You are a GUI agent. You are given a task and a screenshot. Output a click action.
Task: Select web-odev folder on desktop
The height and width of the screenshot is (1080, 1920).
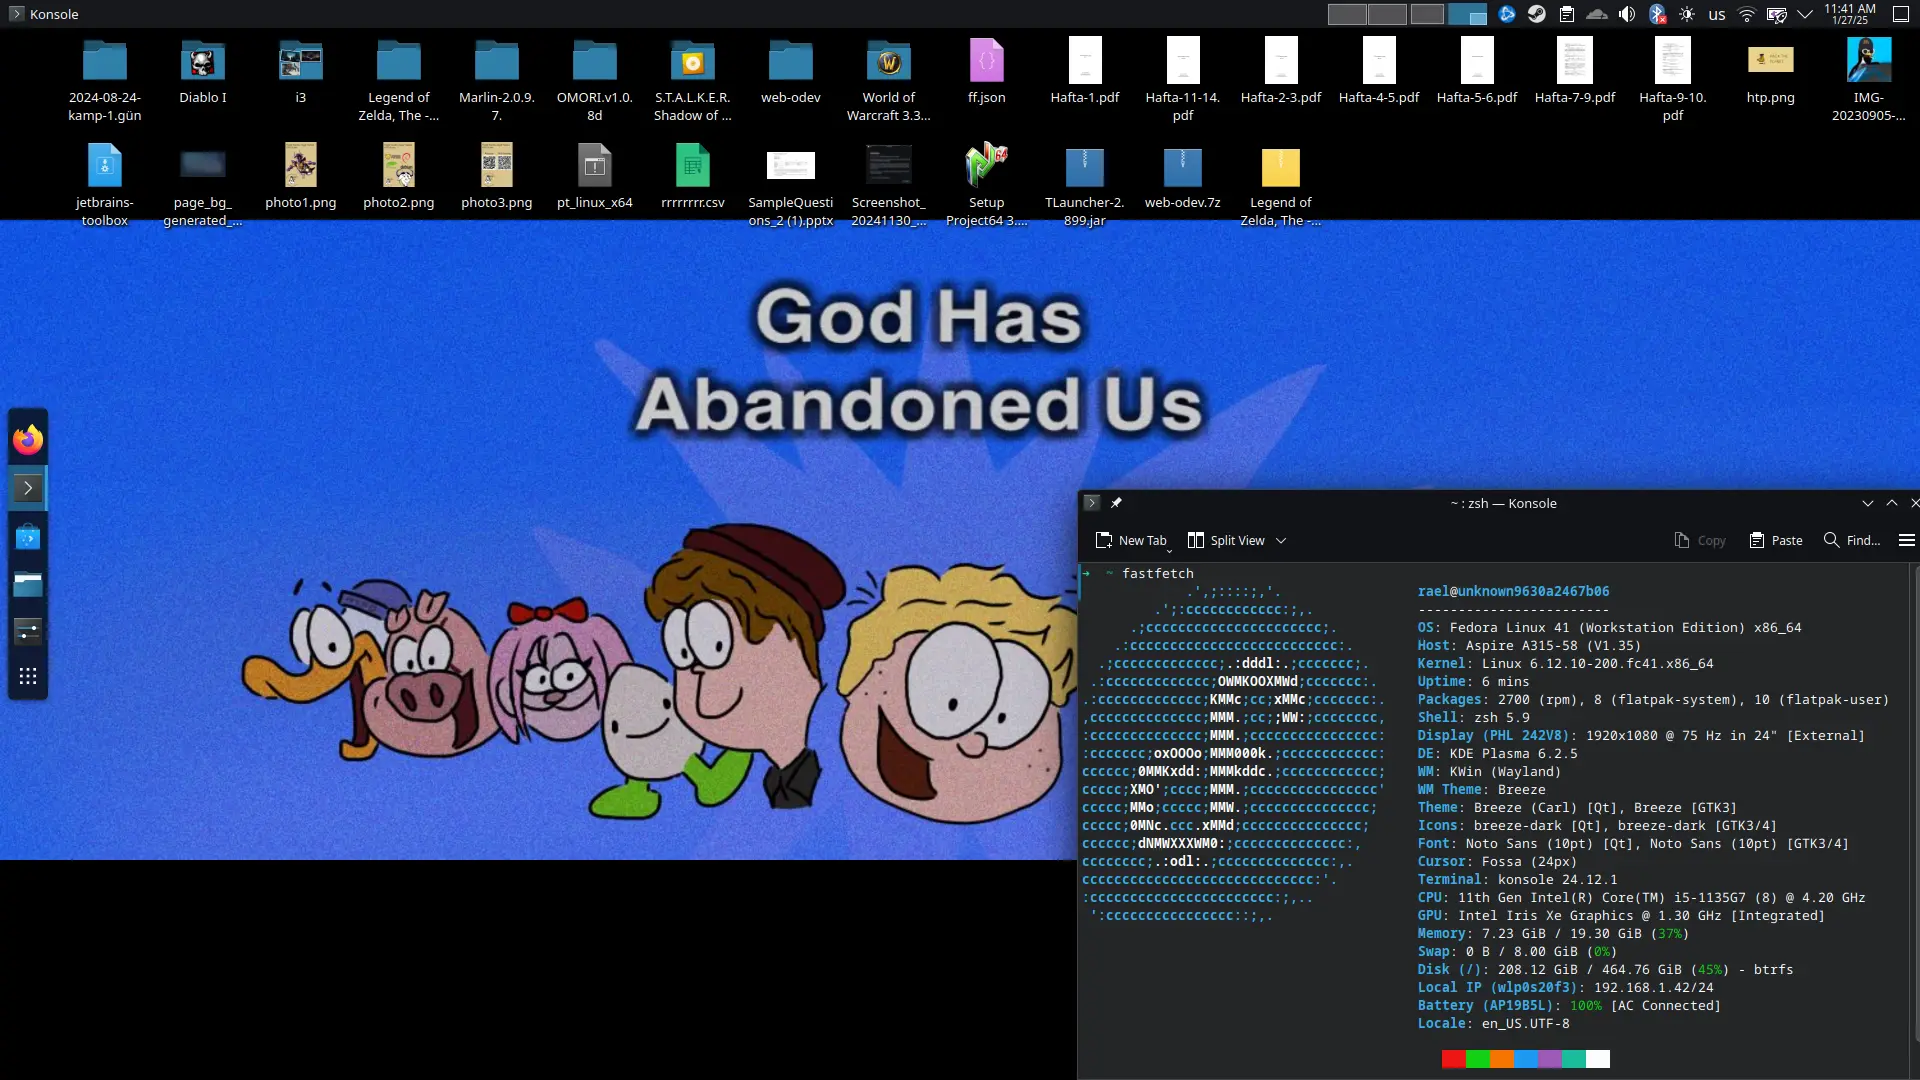(791, 72)
